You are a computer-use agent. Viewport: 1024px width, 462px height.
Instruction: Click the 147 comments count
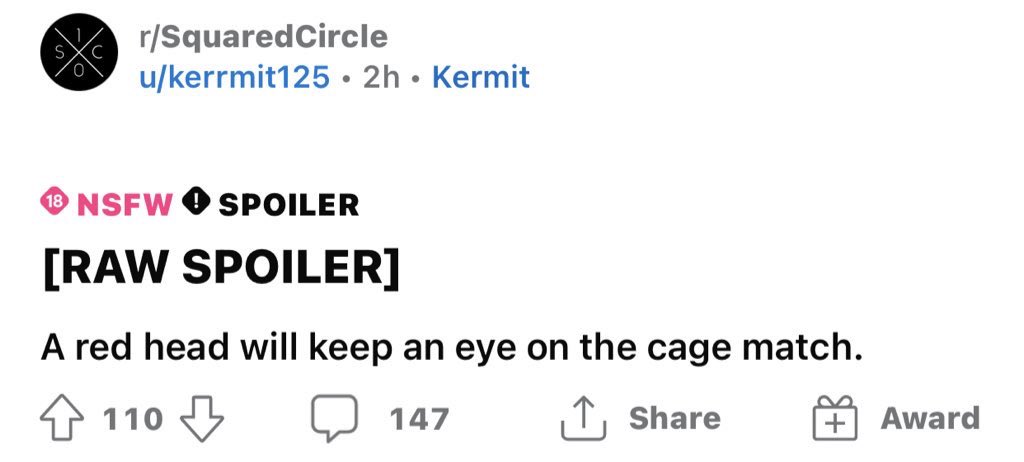(419, 418)
